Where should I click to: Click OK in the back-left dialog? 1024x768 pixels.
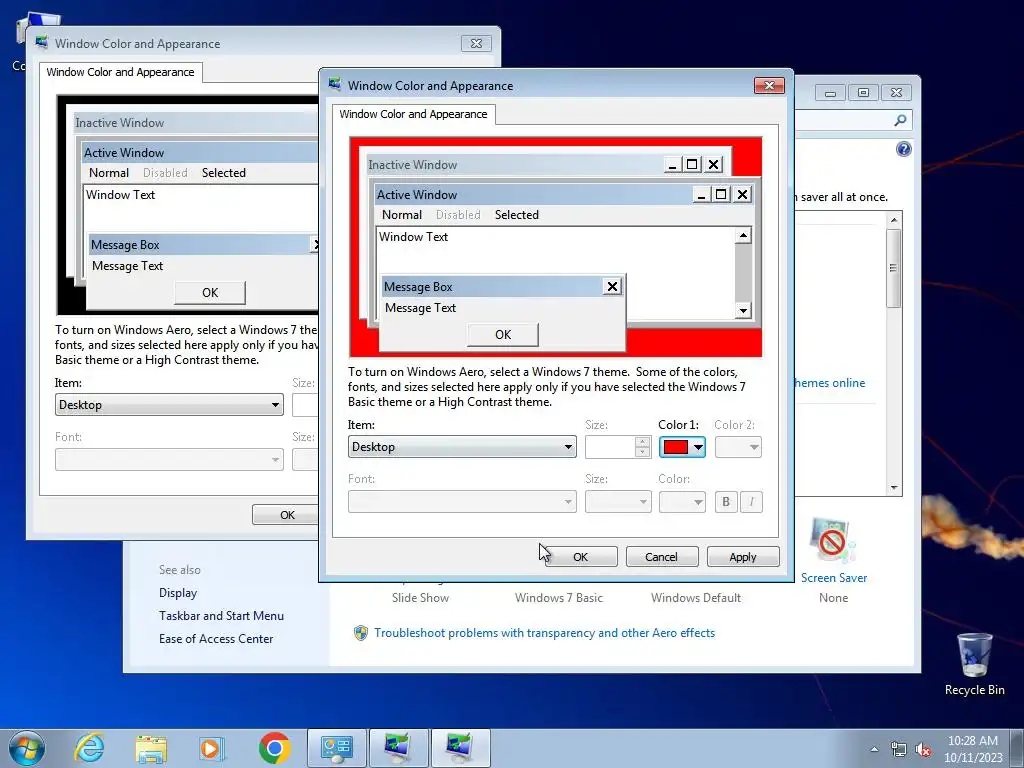click(x=287, y=515)
